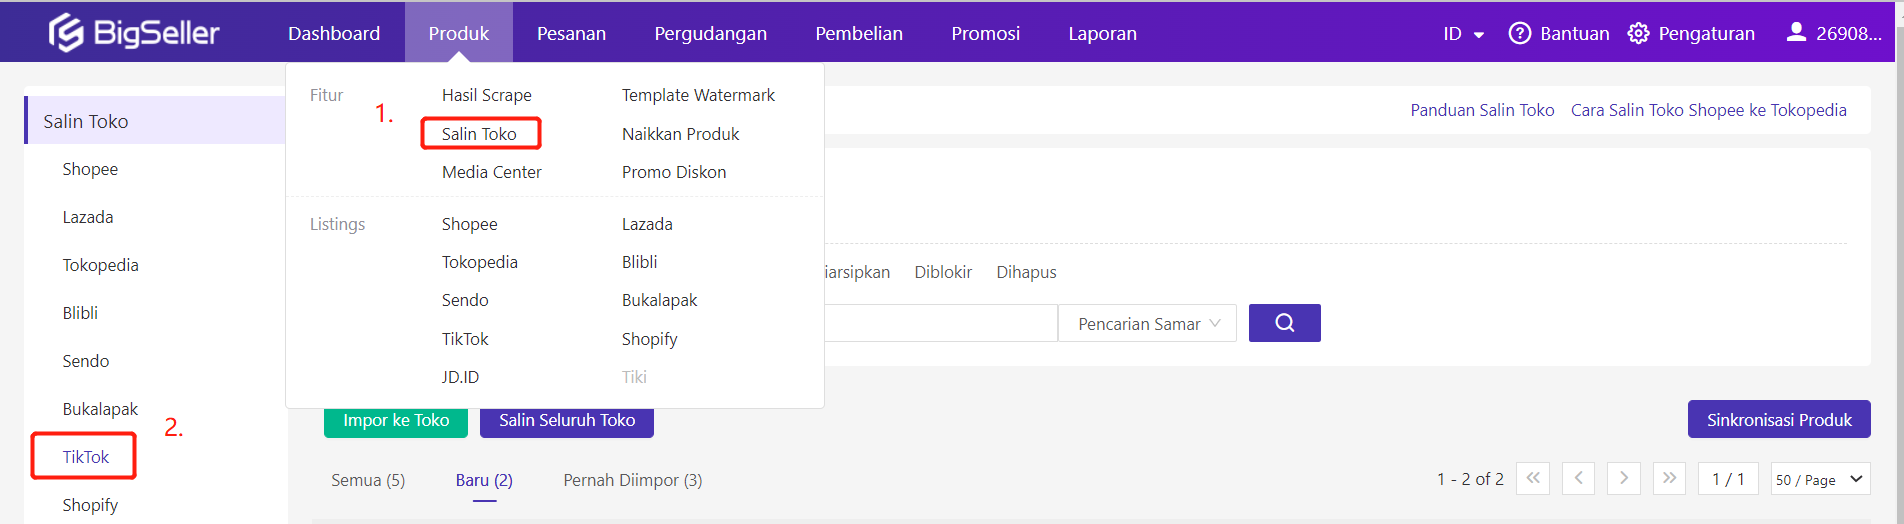Open Lazada under Listings menu
The image size is (1904, 524).
tap(647, 224)
